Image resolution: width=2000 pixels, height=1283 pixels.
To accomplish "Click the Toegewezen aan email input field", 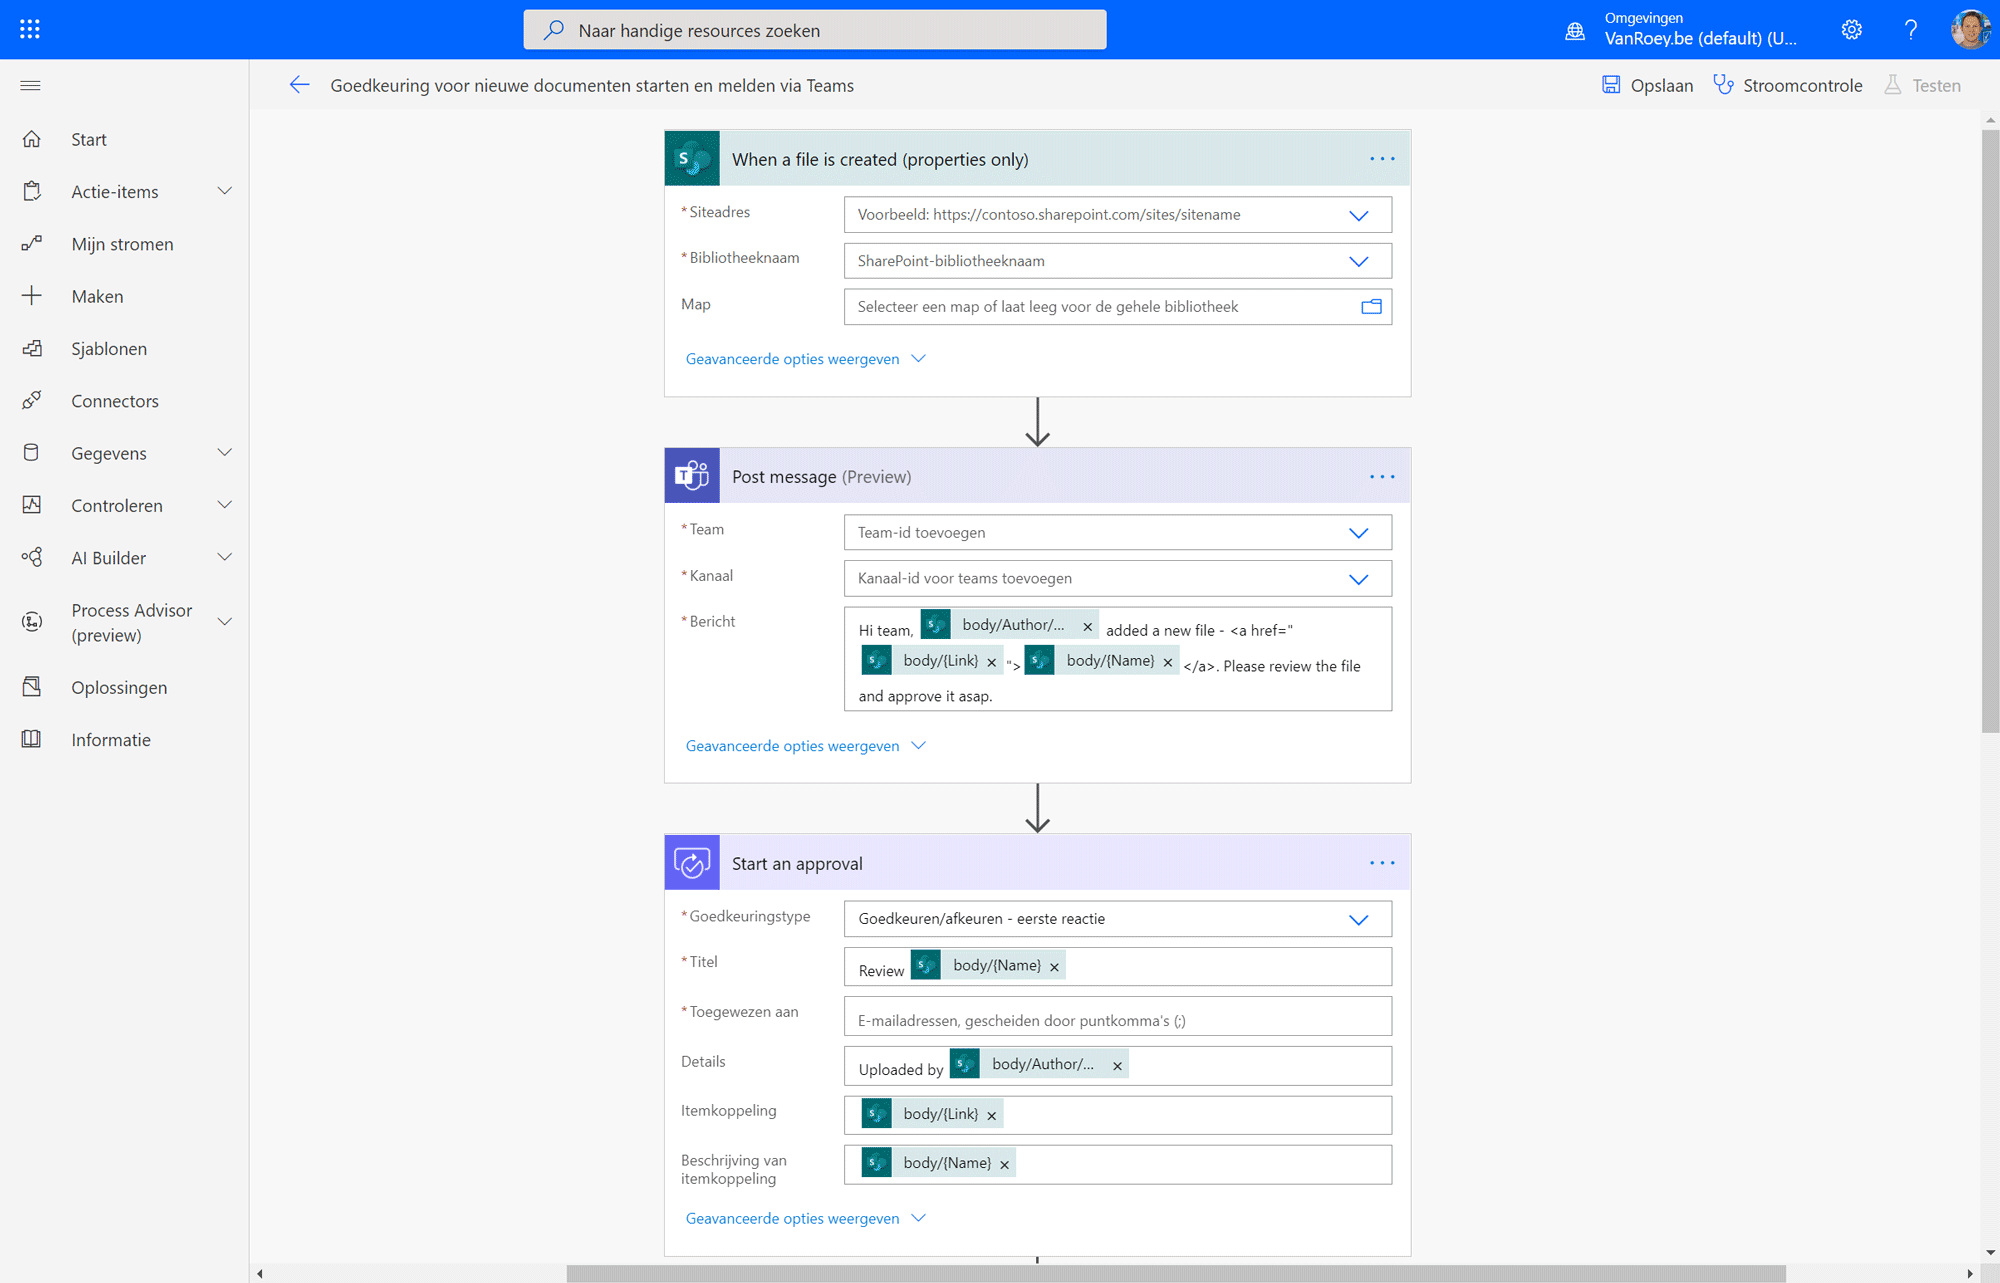I will tap(1118, 1017).
